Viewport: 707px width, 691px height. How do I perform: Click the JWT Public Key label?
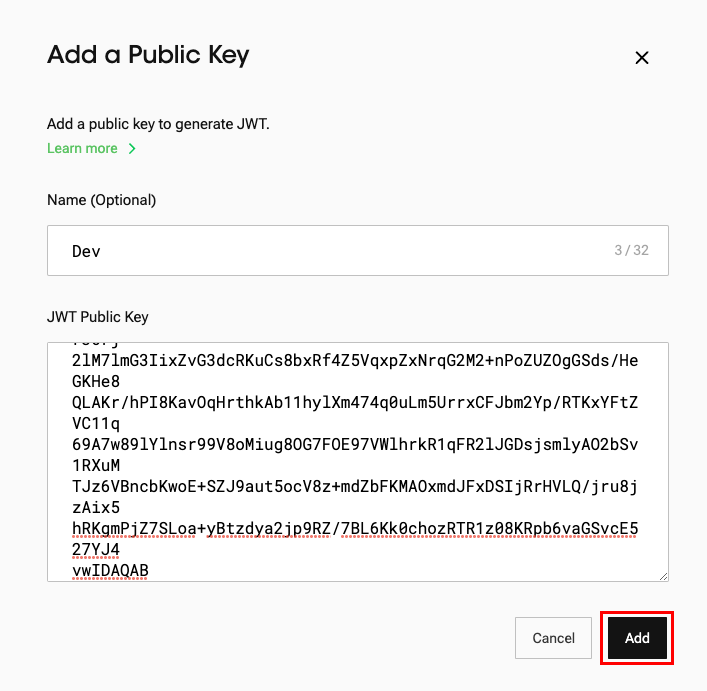(x=97, y=317)
